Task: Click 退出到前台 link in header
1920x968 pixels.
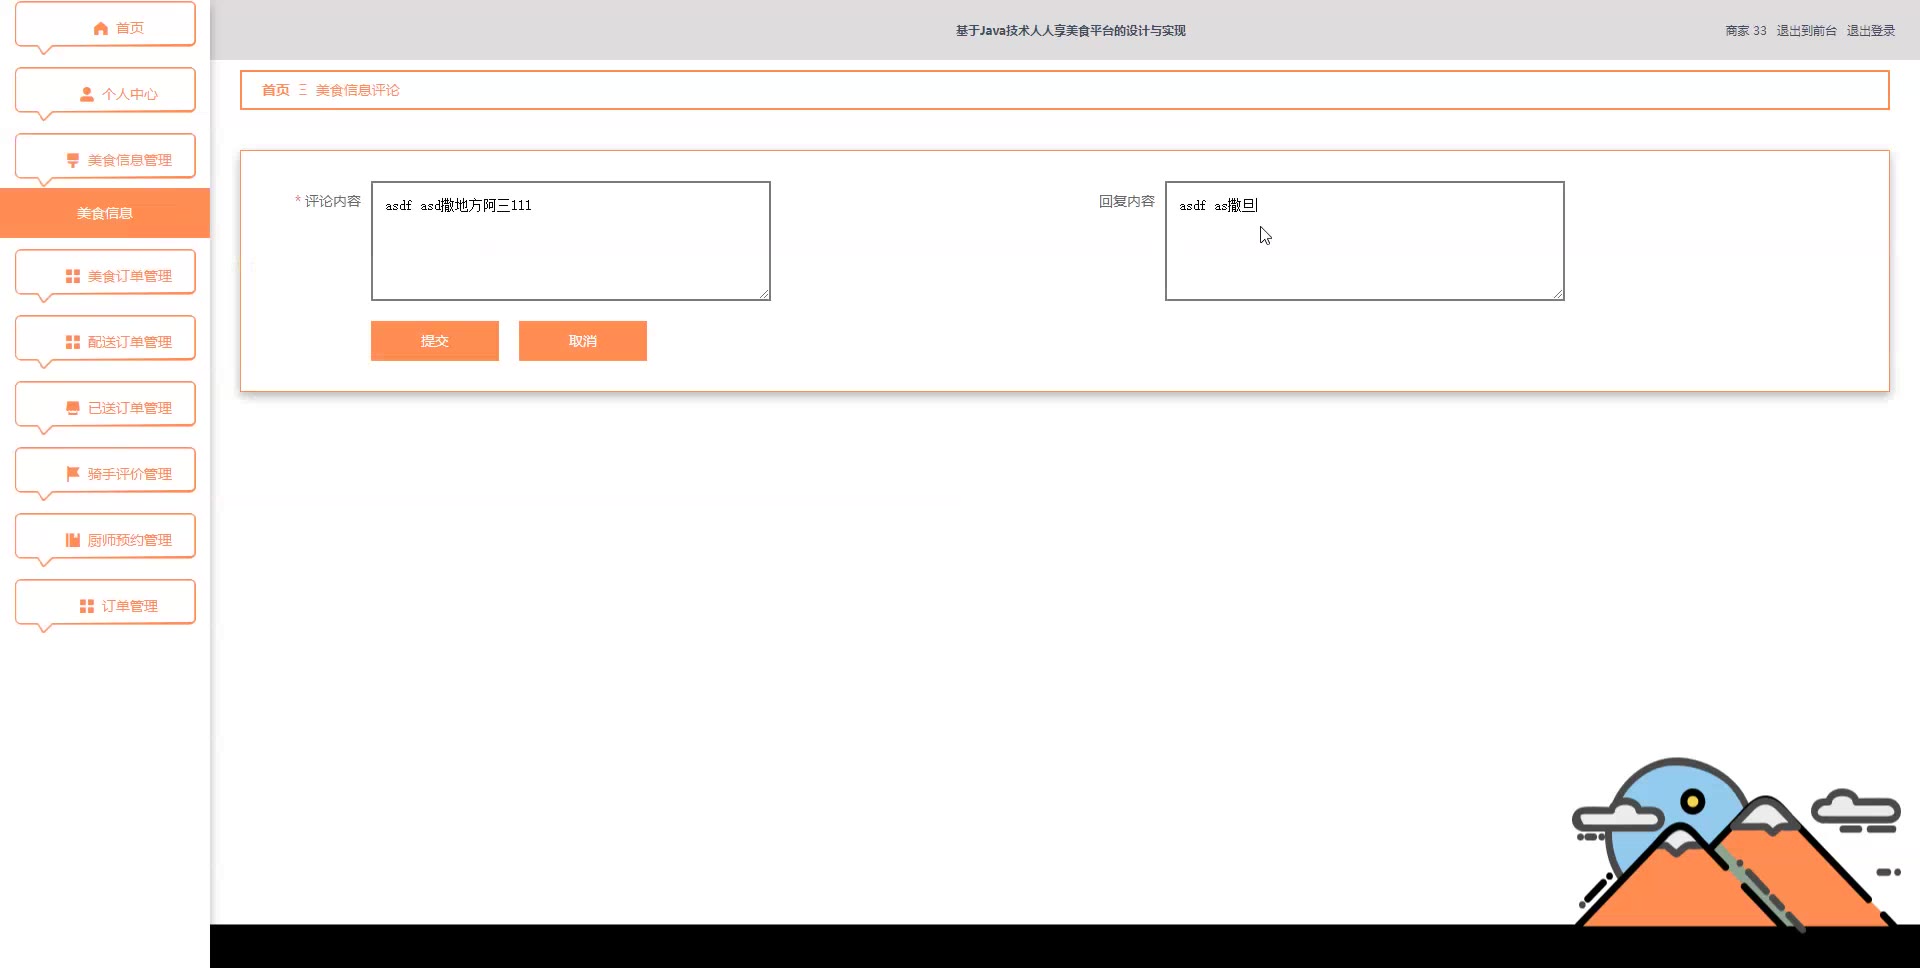Action: click(1806, 31)
